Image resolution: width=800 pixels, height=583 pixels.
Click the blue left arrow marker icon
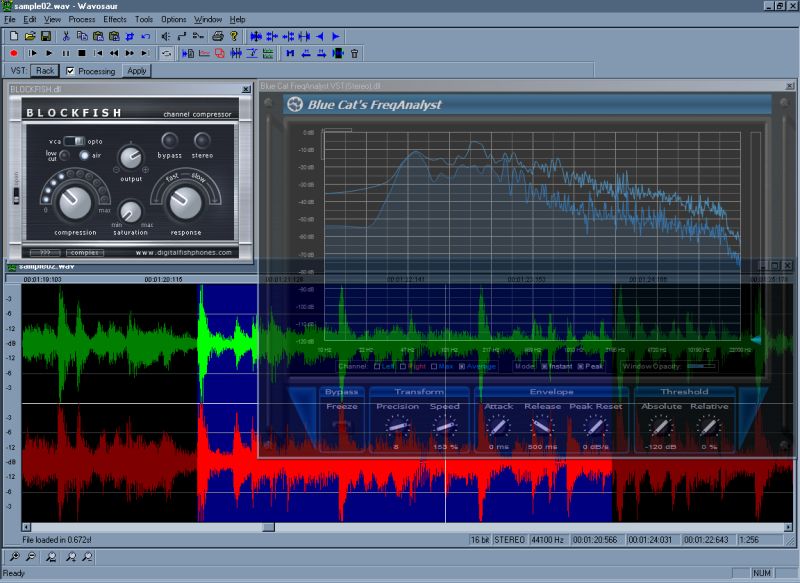[x=320, y=36]
